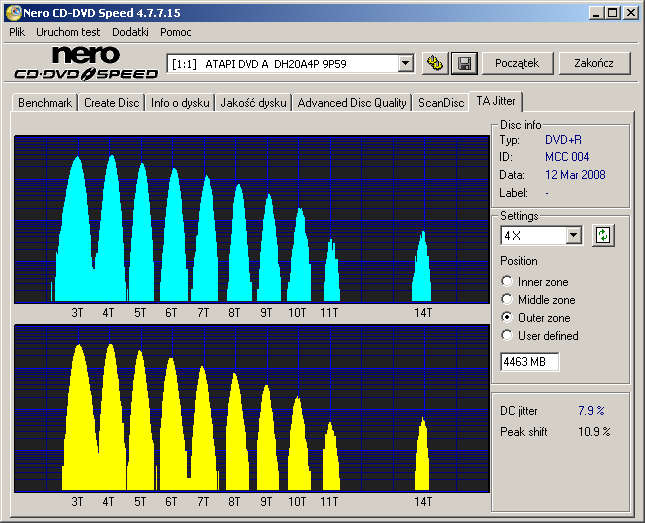Expand the 4 X speed dropdown
This screenshot has height=523, width=645.
(573, 236)
